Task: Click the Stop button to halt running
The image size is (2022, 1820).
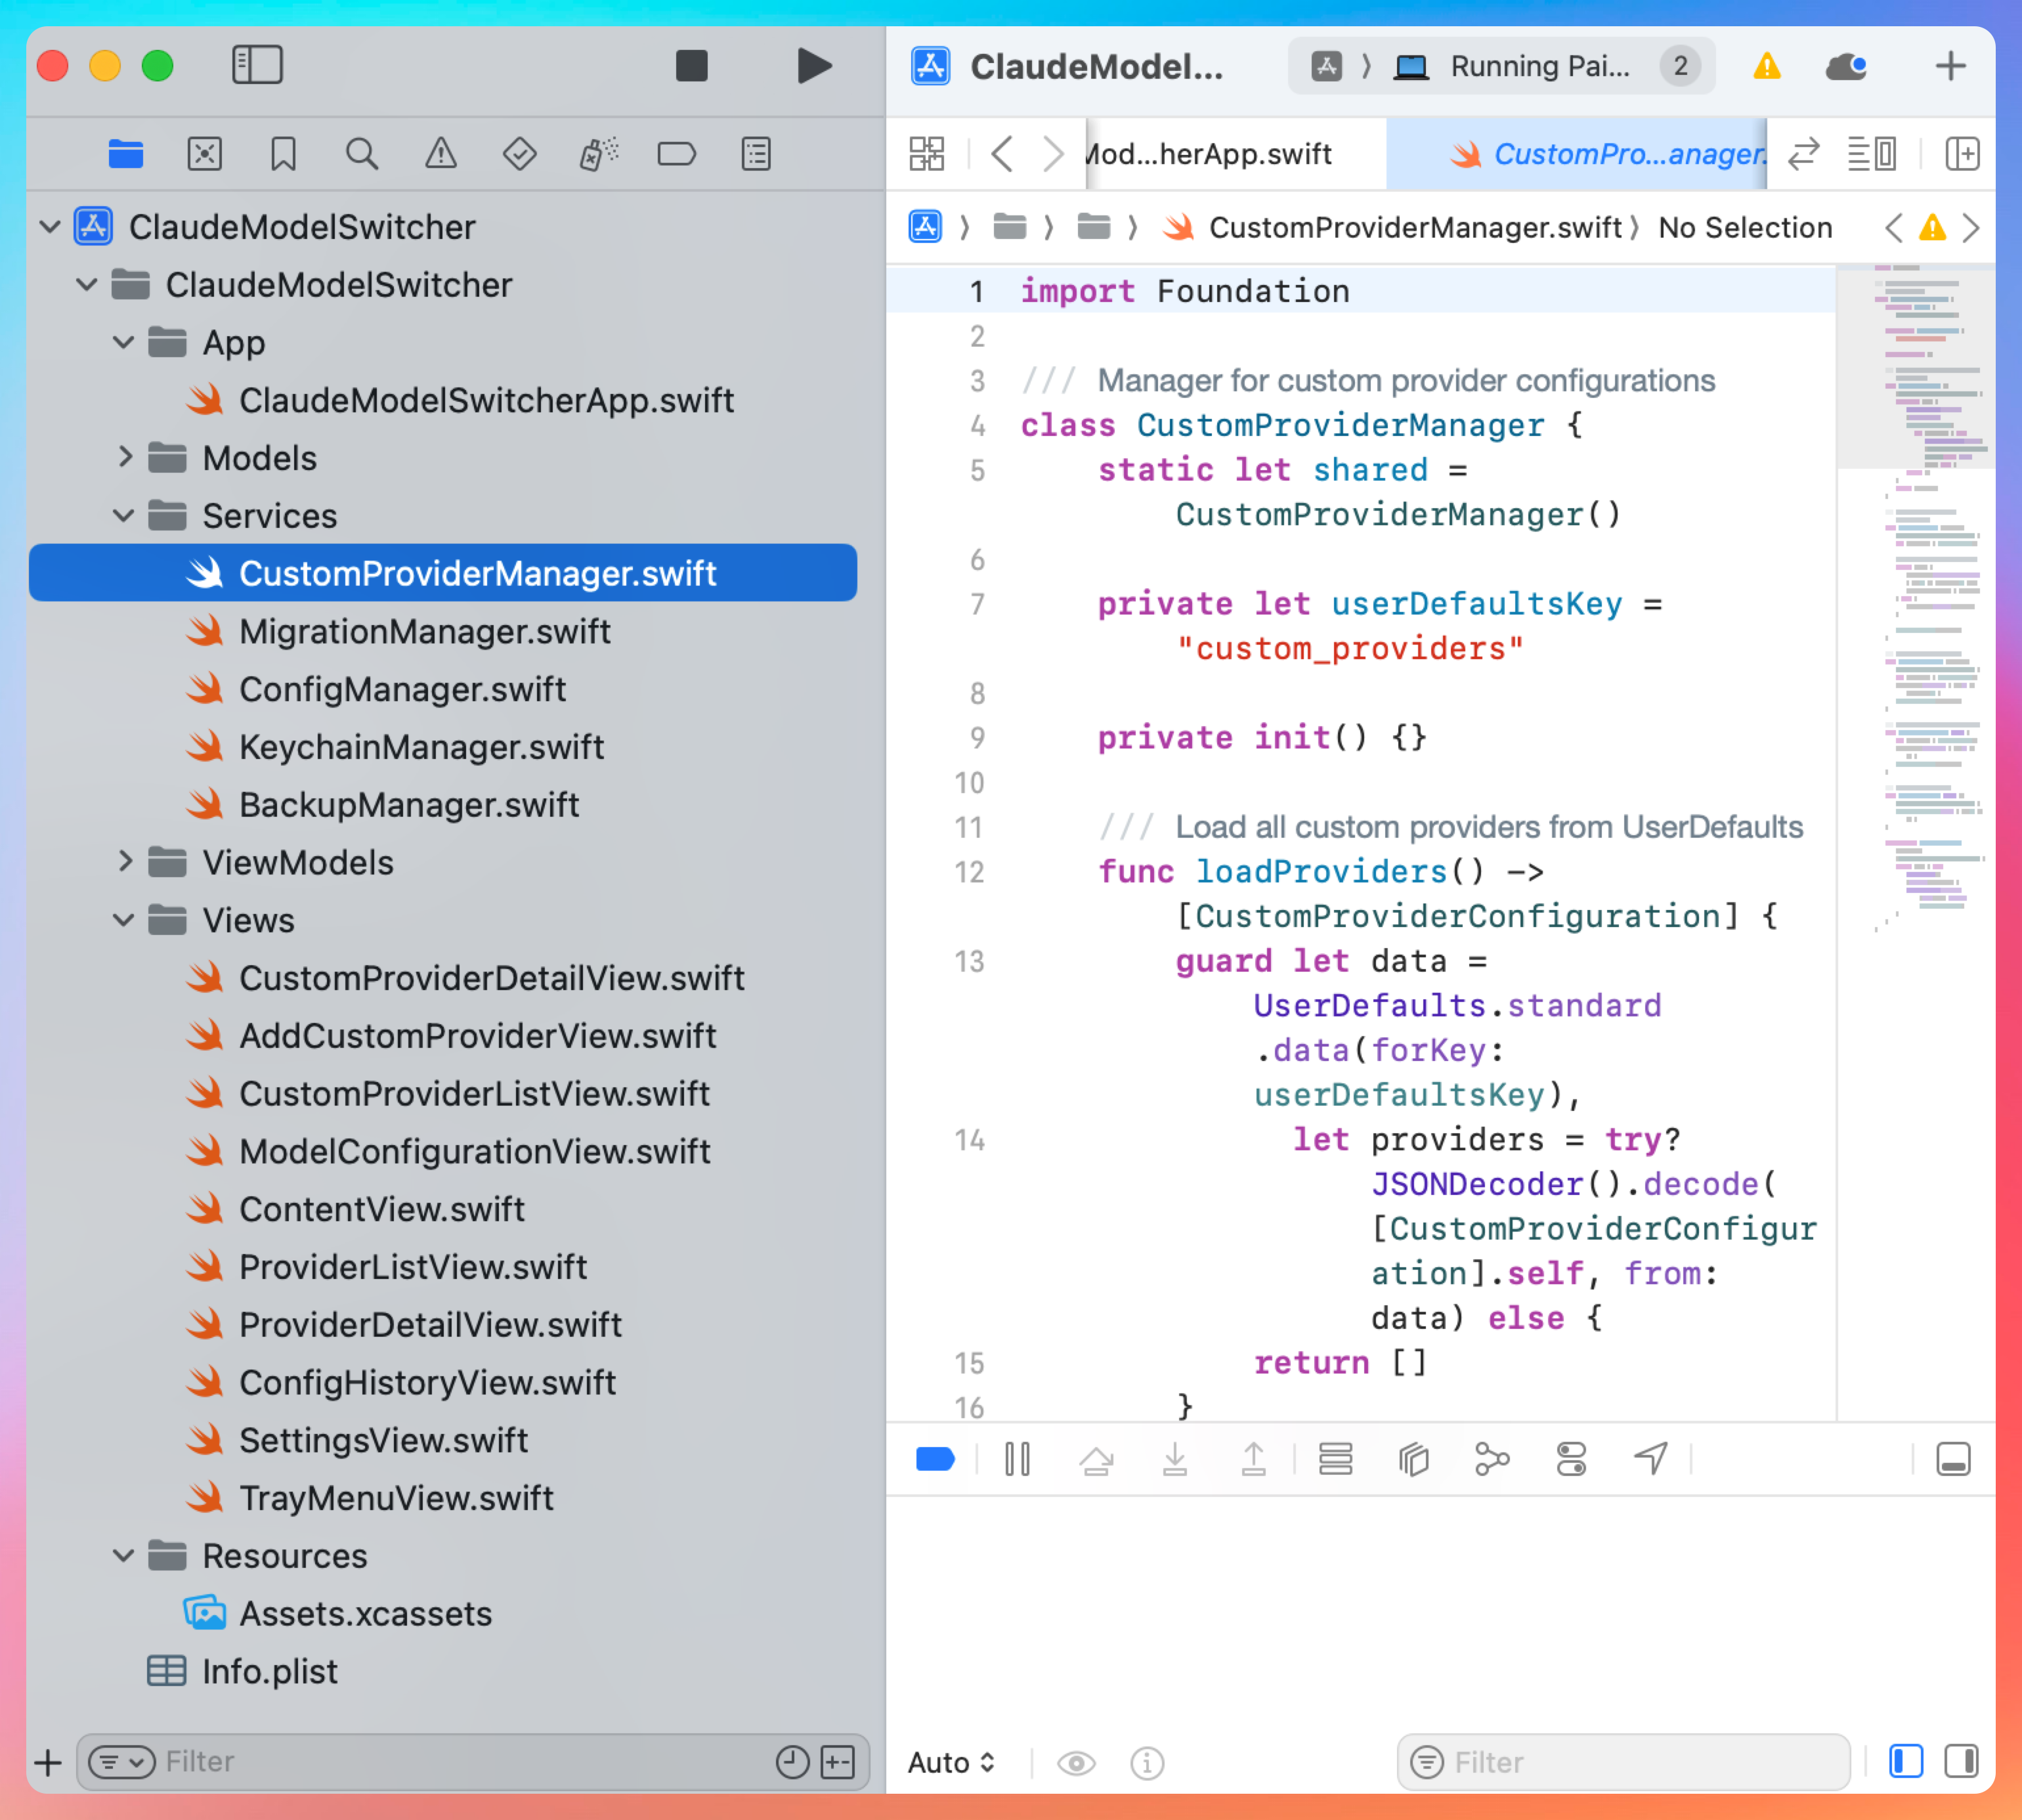Action: (x=691, y=66)
